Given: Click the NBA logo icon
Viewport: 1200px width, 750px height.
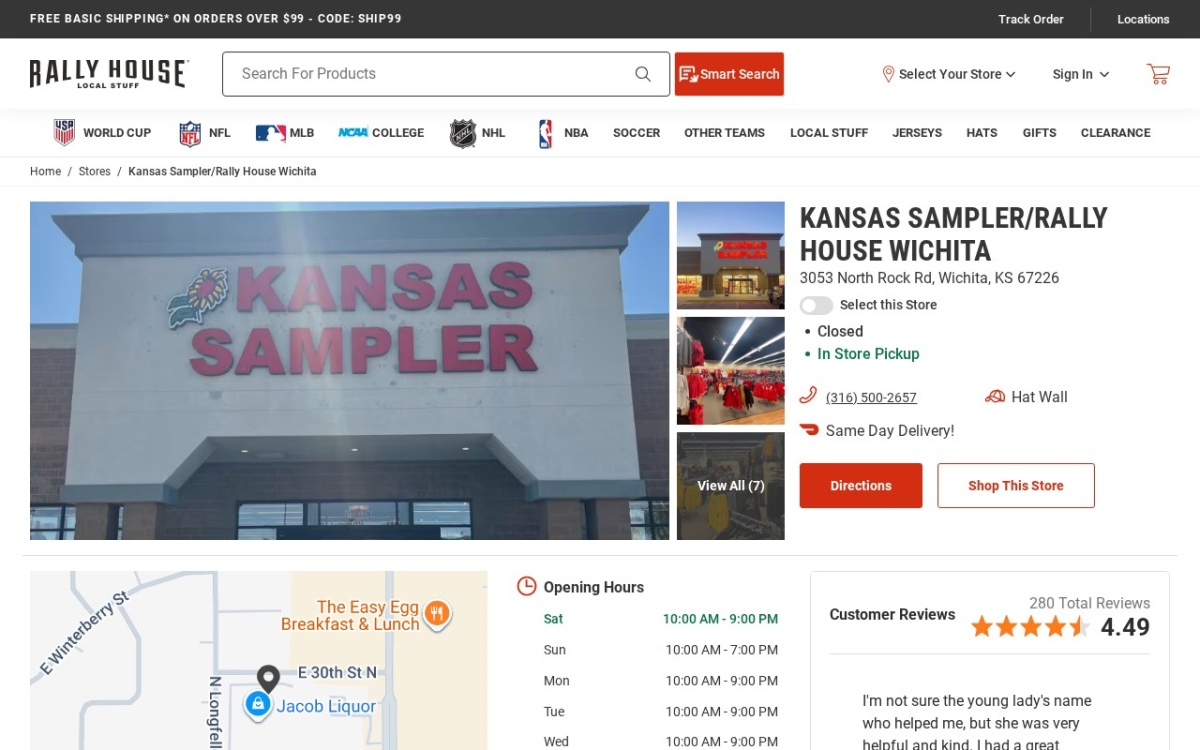Looking at the screenshot, I should 545,133.
